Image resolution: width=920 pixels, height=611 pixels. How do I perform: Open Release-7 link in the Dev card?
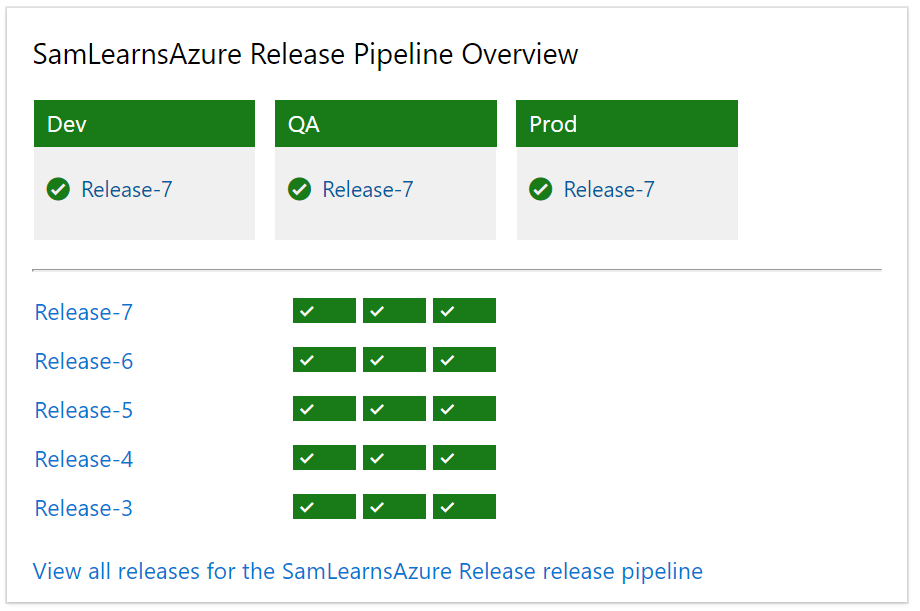(127, 189)
